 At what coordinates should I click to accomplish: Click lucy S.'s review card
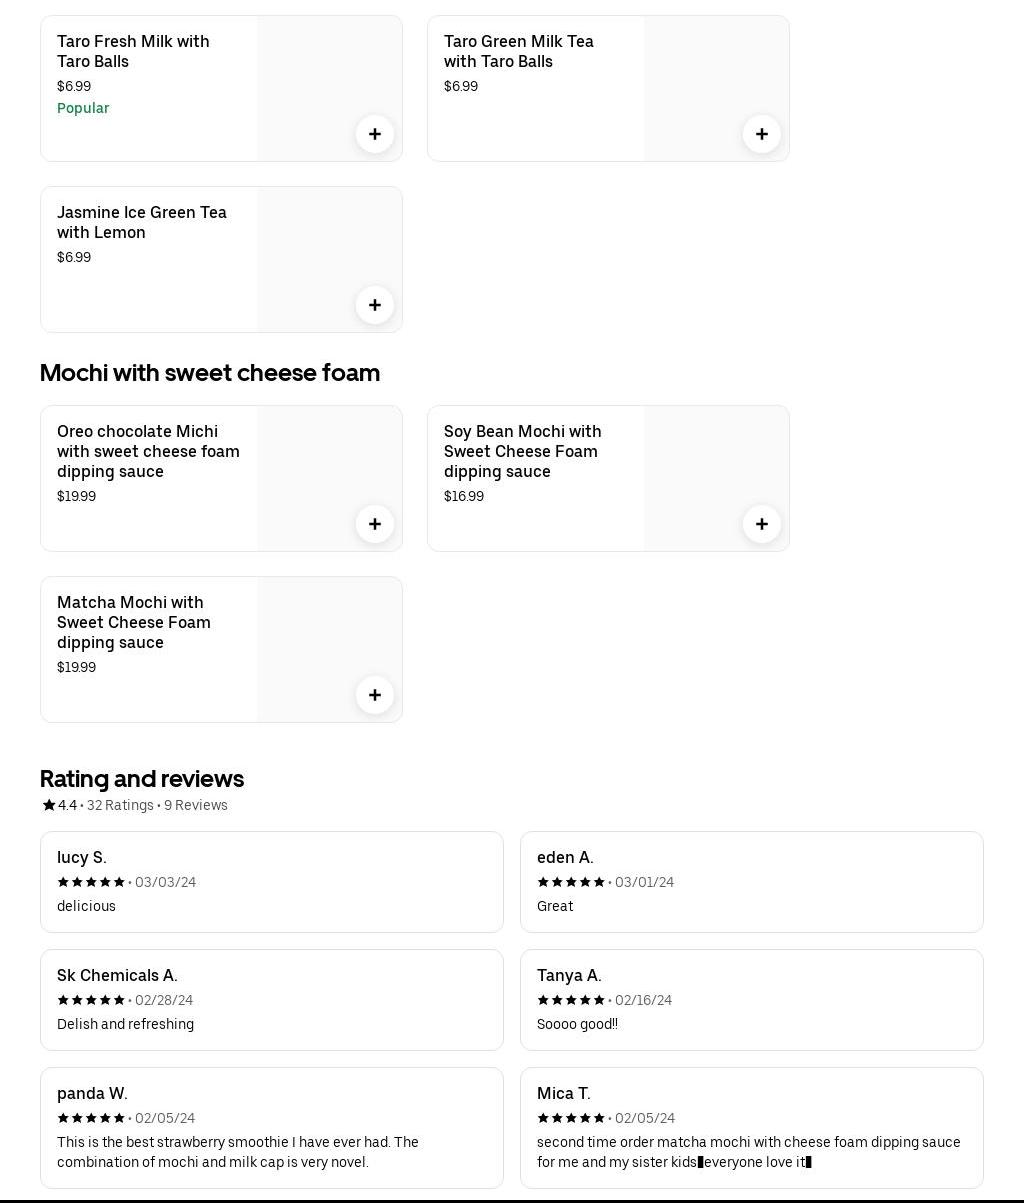pyautogui.click(x=271, y=881)
